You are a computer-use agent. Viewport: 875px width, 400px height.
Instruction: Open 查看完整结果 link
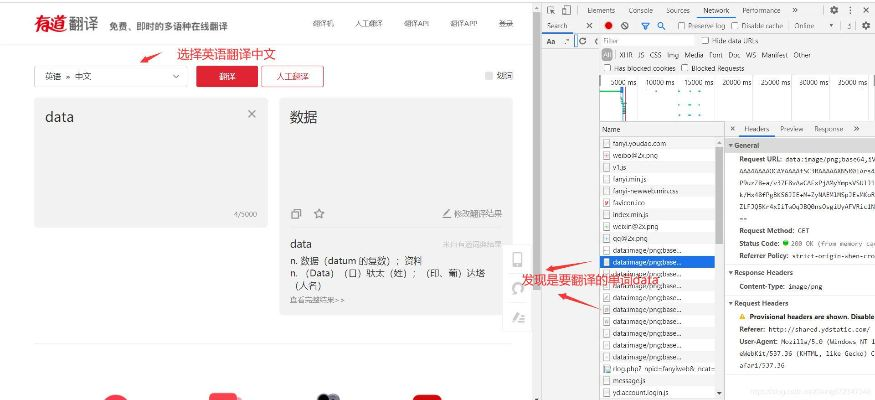tap(317, 300)
